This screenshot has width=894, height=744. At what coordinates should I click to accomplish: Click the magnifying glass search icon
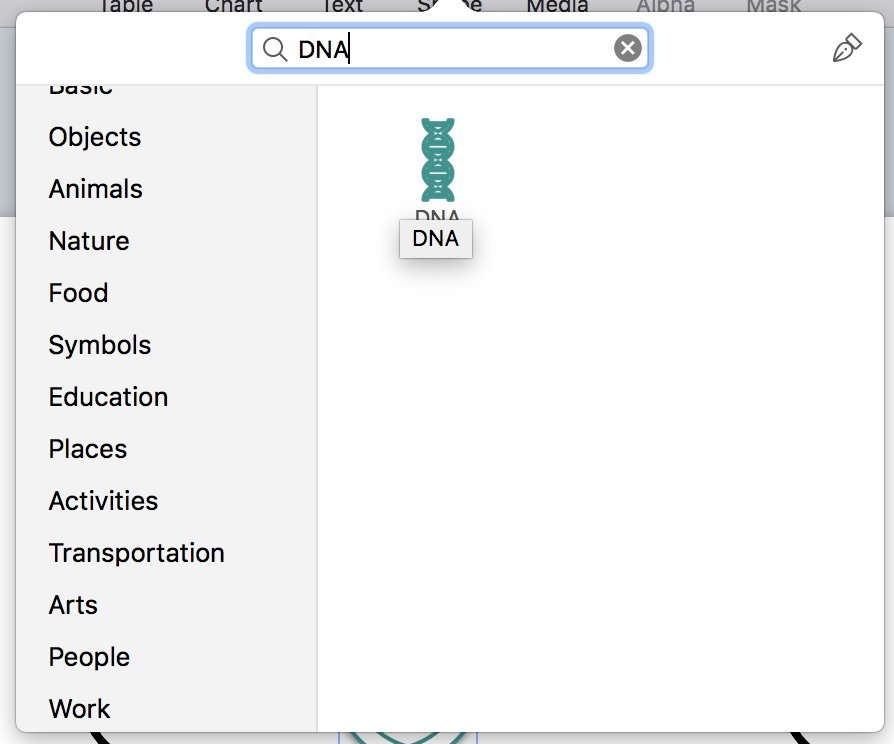pos(274,49)
